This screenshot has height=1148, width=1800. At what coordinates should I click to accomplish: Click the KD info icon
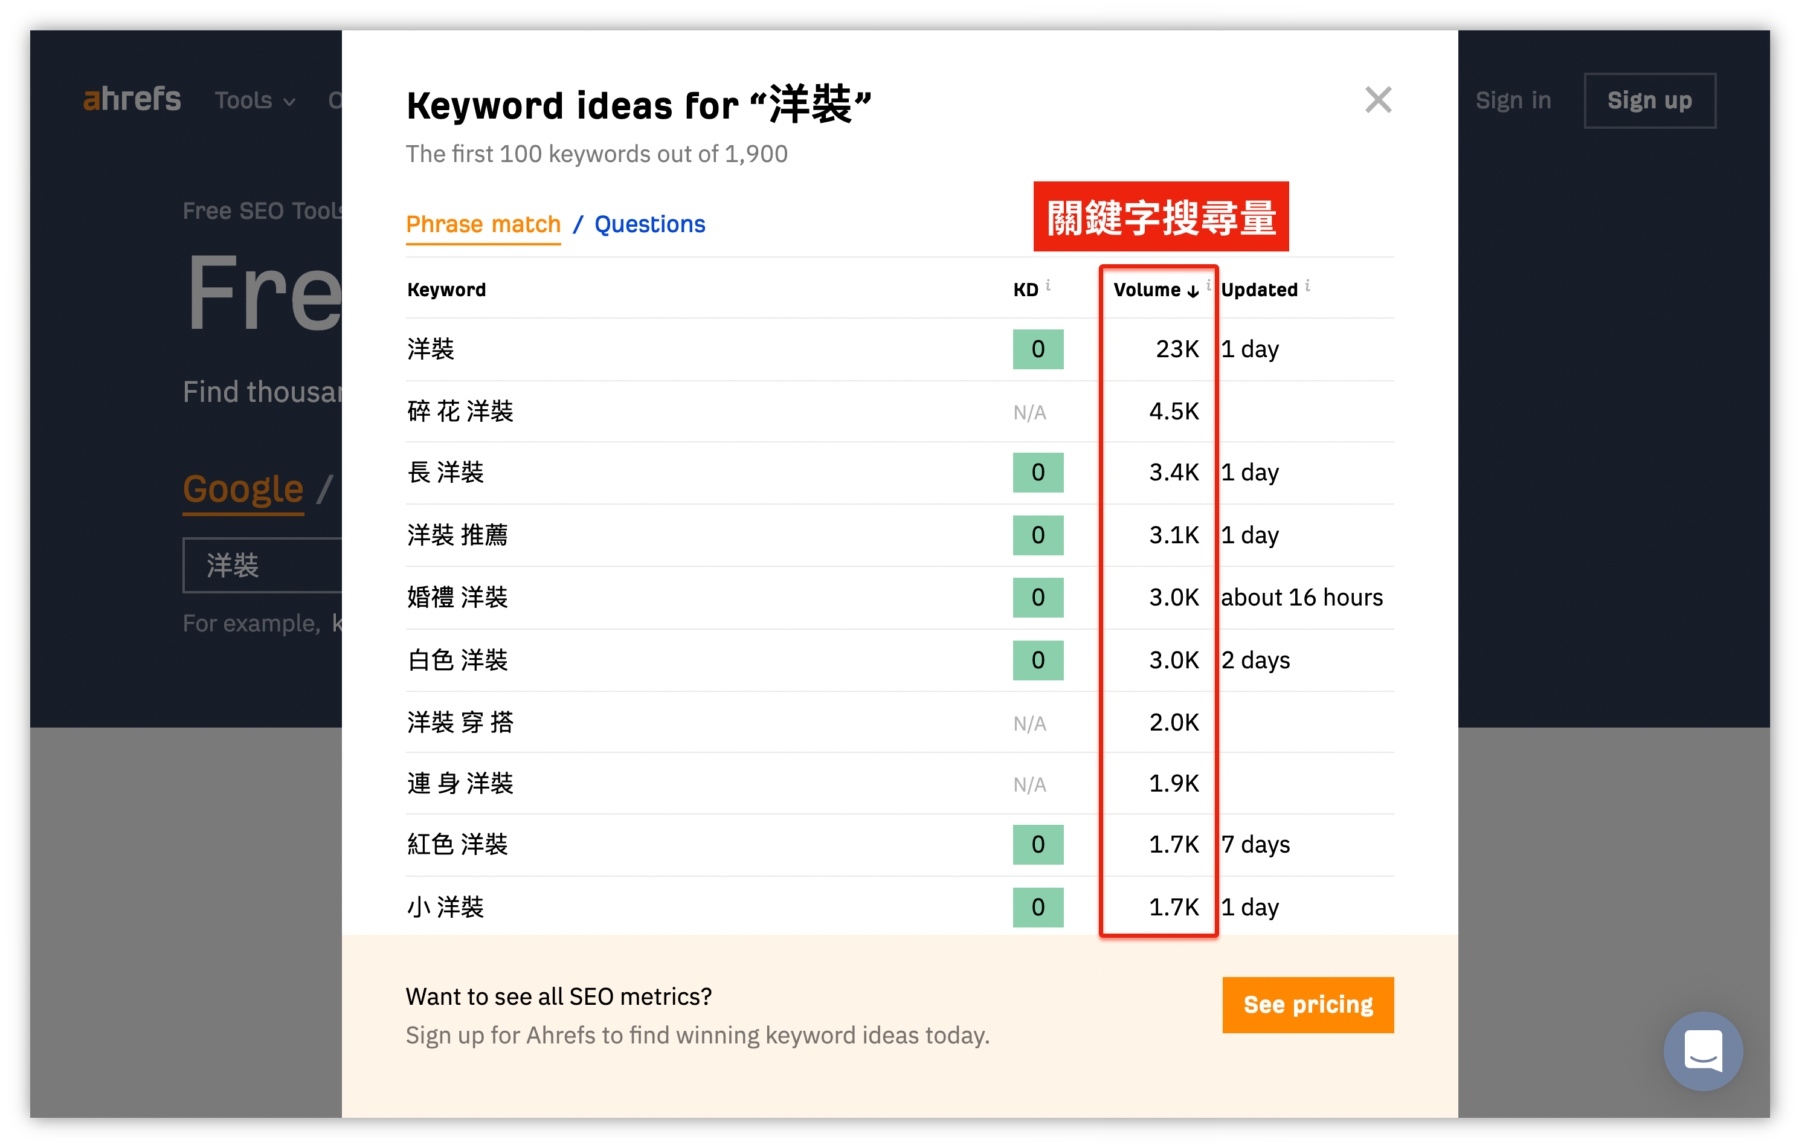pos(1048,286)
